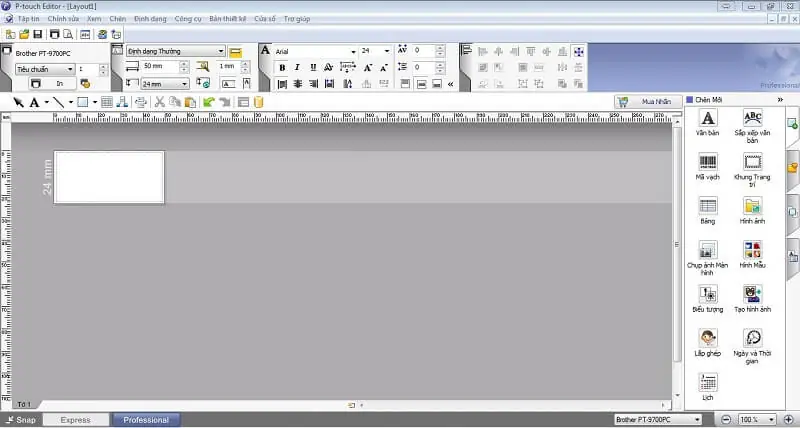The width and height of the screenshot is (800, 428).
Task: Switch to Express mode
Action: [x=76, y=420]
